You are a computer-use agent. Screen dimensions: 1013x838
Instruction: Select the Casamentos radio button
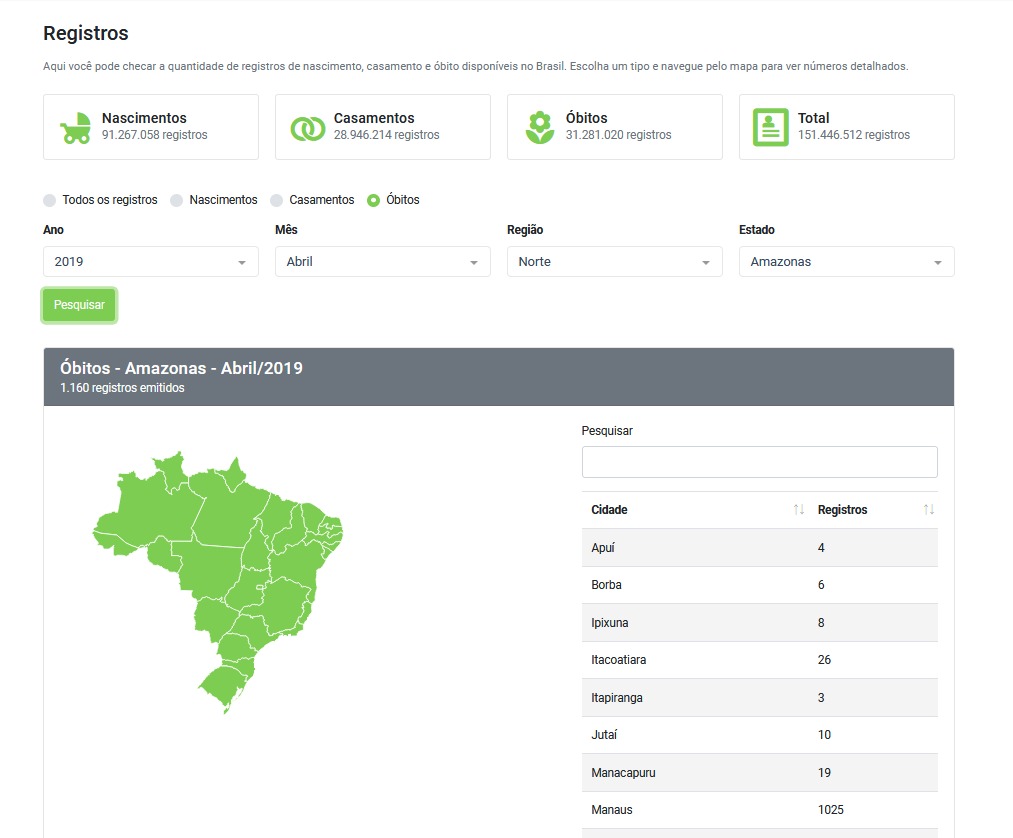point(277,200)
